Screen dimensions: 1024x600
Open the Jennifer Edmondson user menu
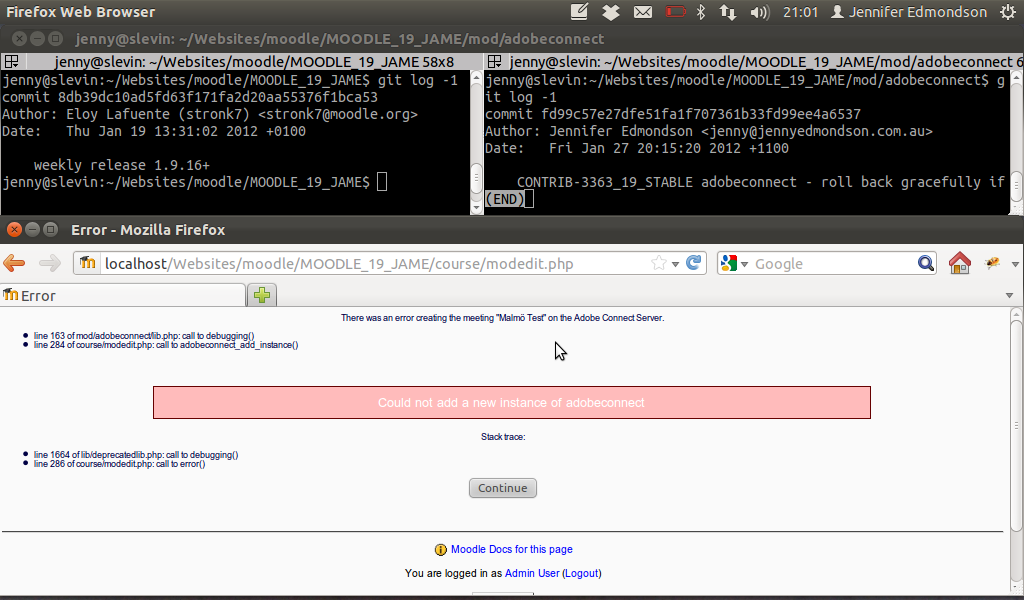(x=909, y=12)
